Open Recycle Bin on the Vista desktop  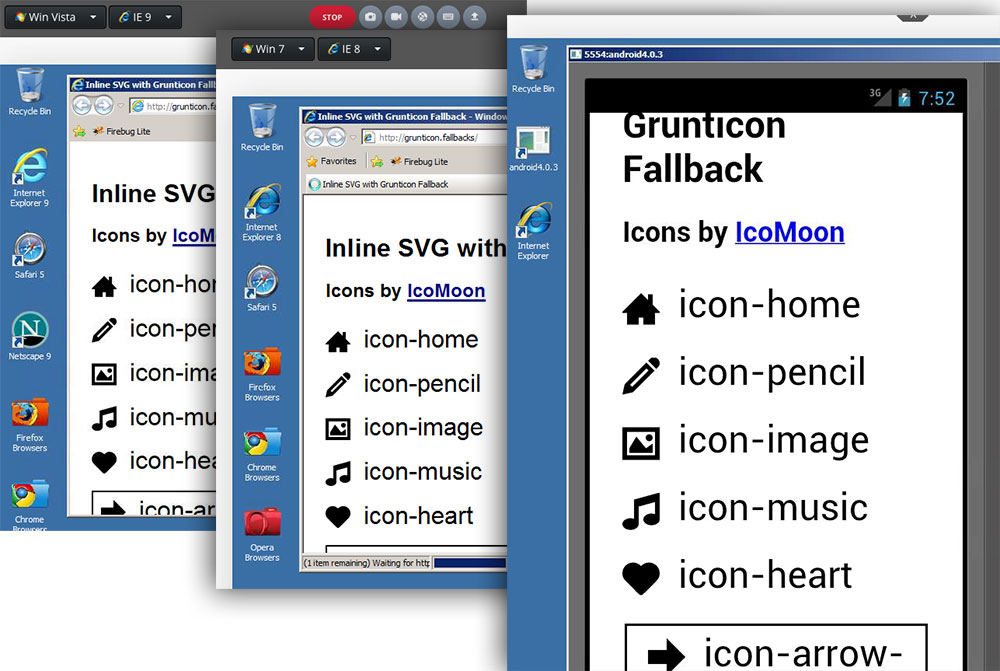[29, 92]
